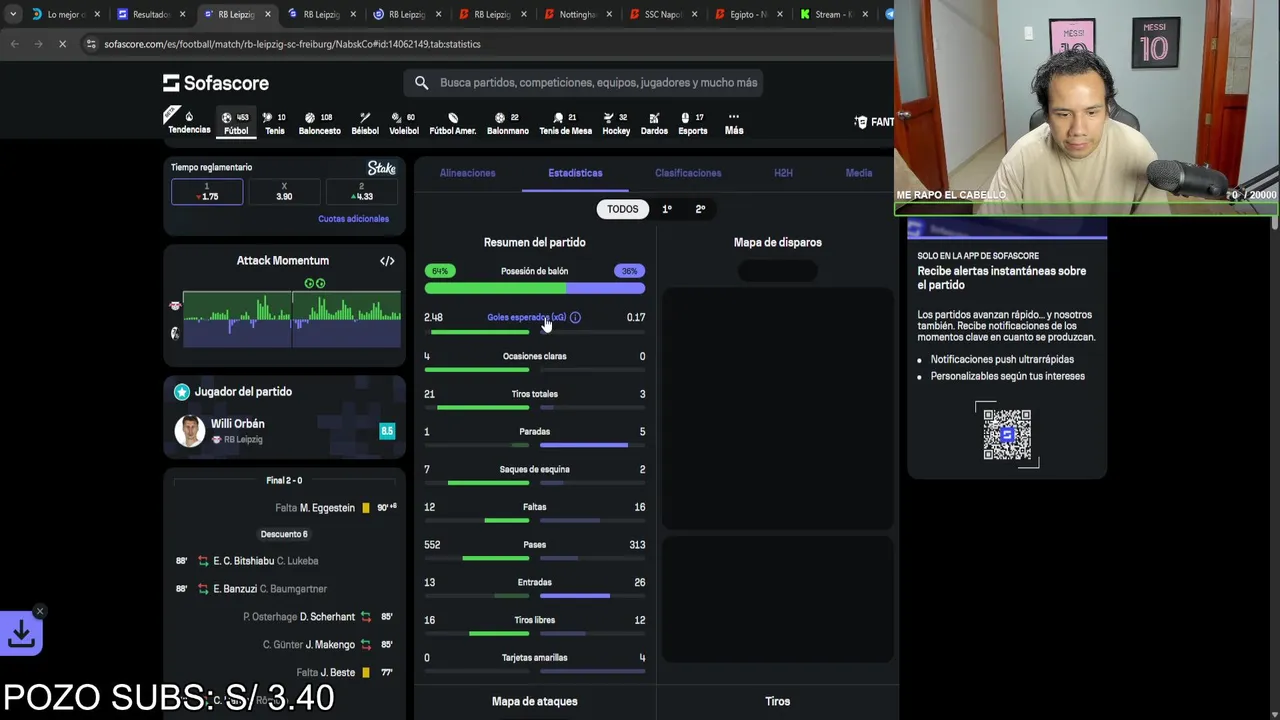Select the Fútbol Amer. sport category

(453, 123)
